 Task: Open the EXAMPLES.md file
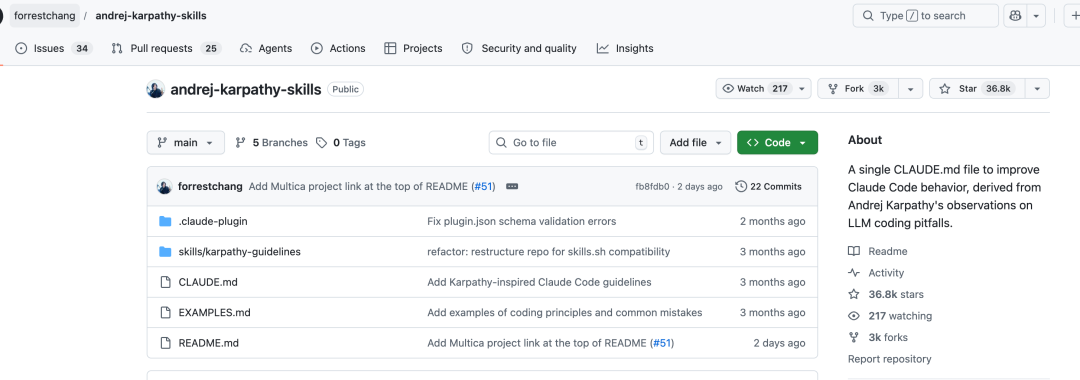(214, 312)
